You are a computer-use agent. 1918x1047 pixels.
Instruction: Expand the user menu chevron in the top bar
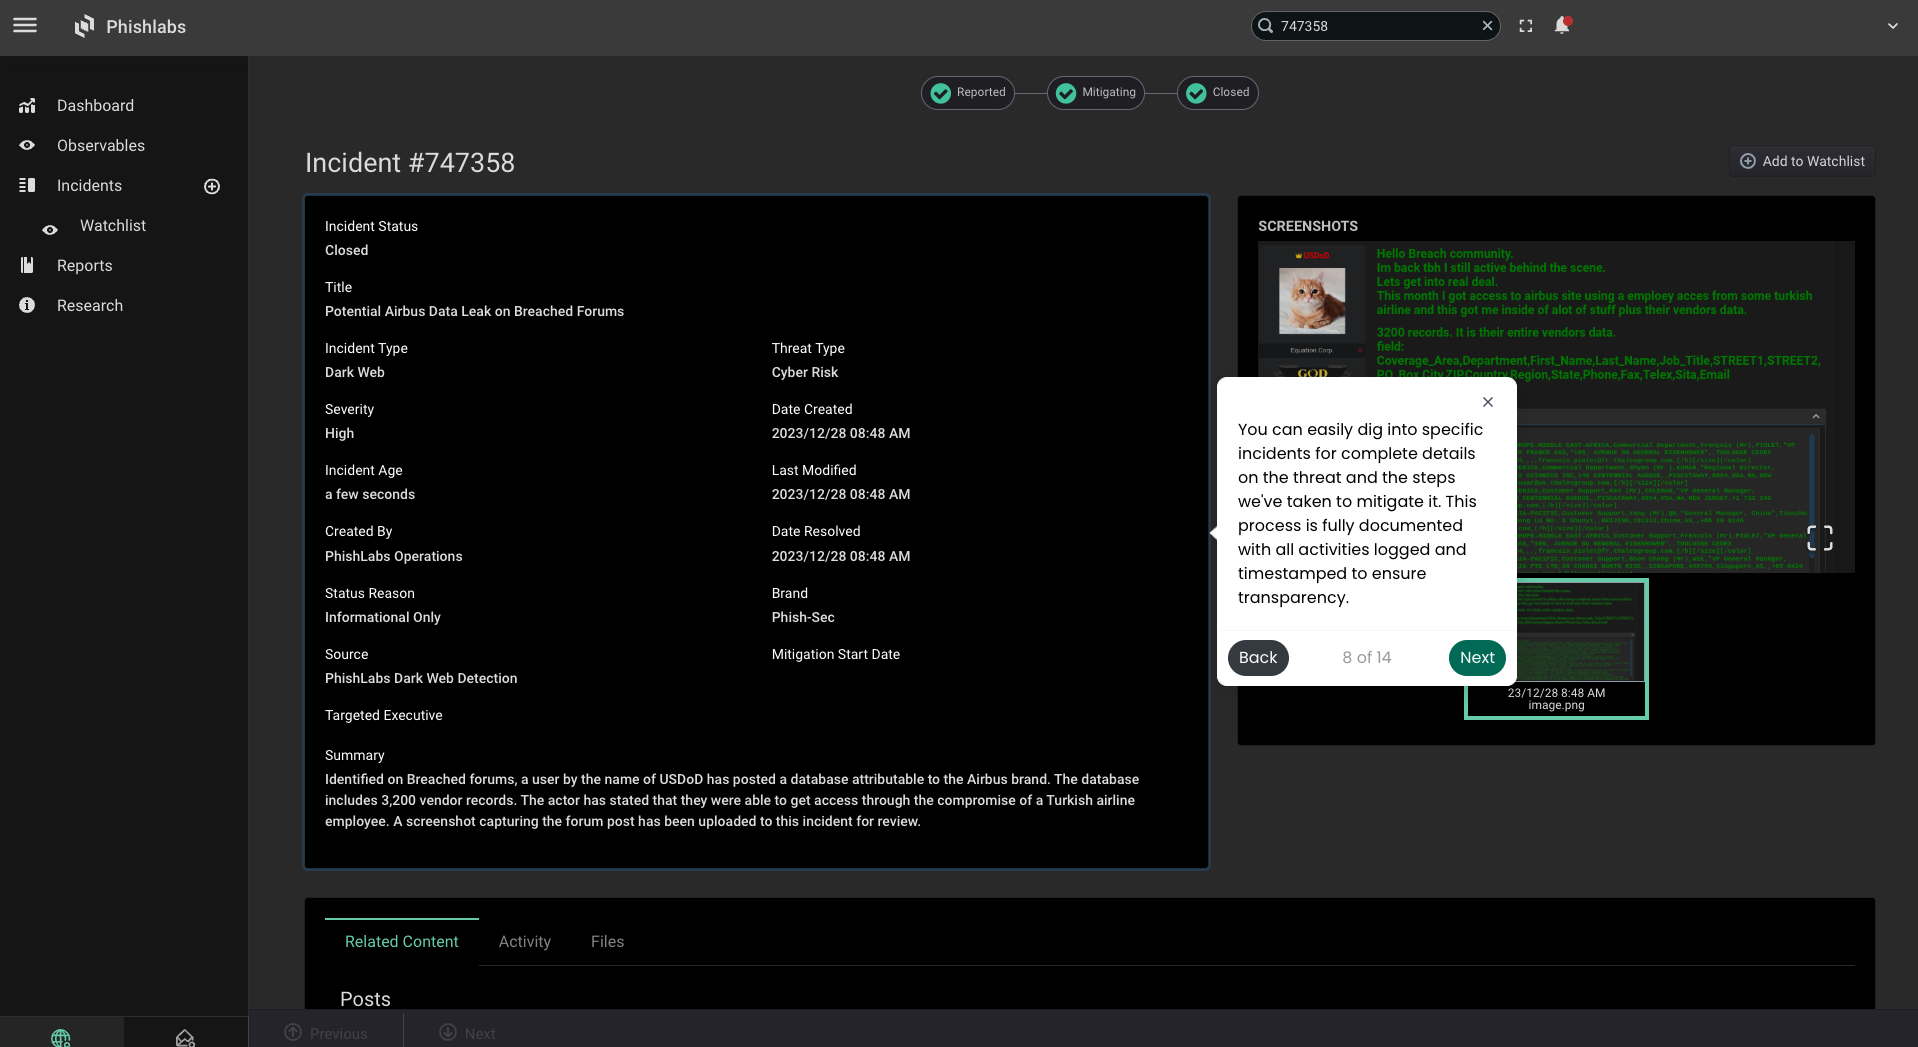pos(1892,26)
